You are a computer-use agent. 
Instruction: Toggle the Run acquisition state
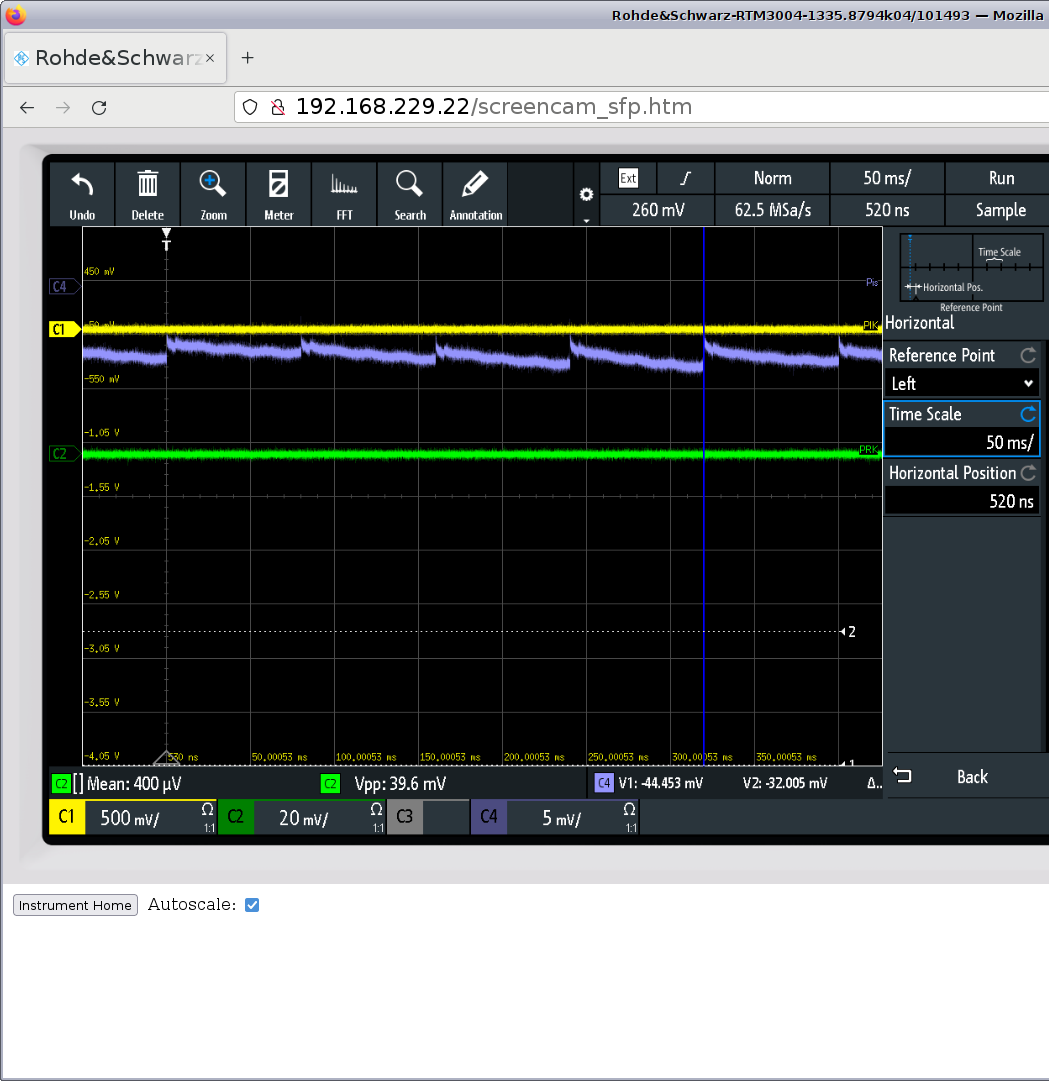1000,178
